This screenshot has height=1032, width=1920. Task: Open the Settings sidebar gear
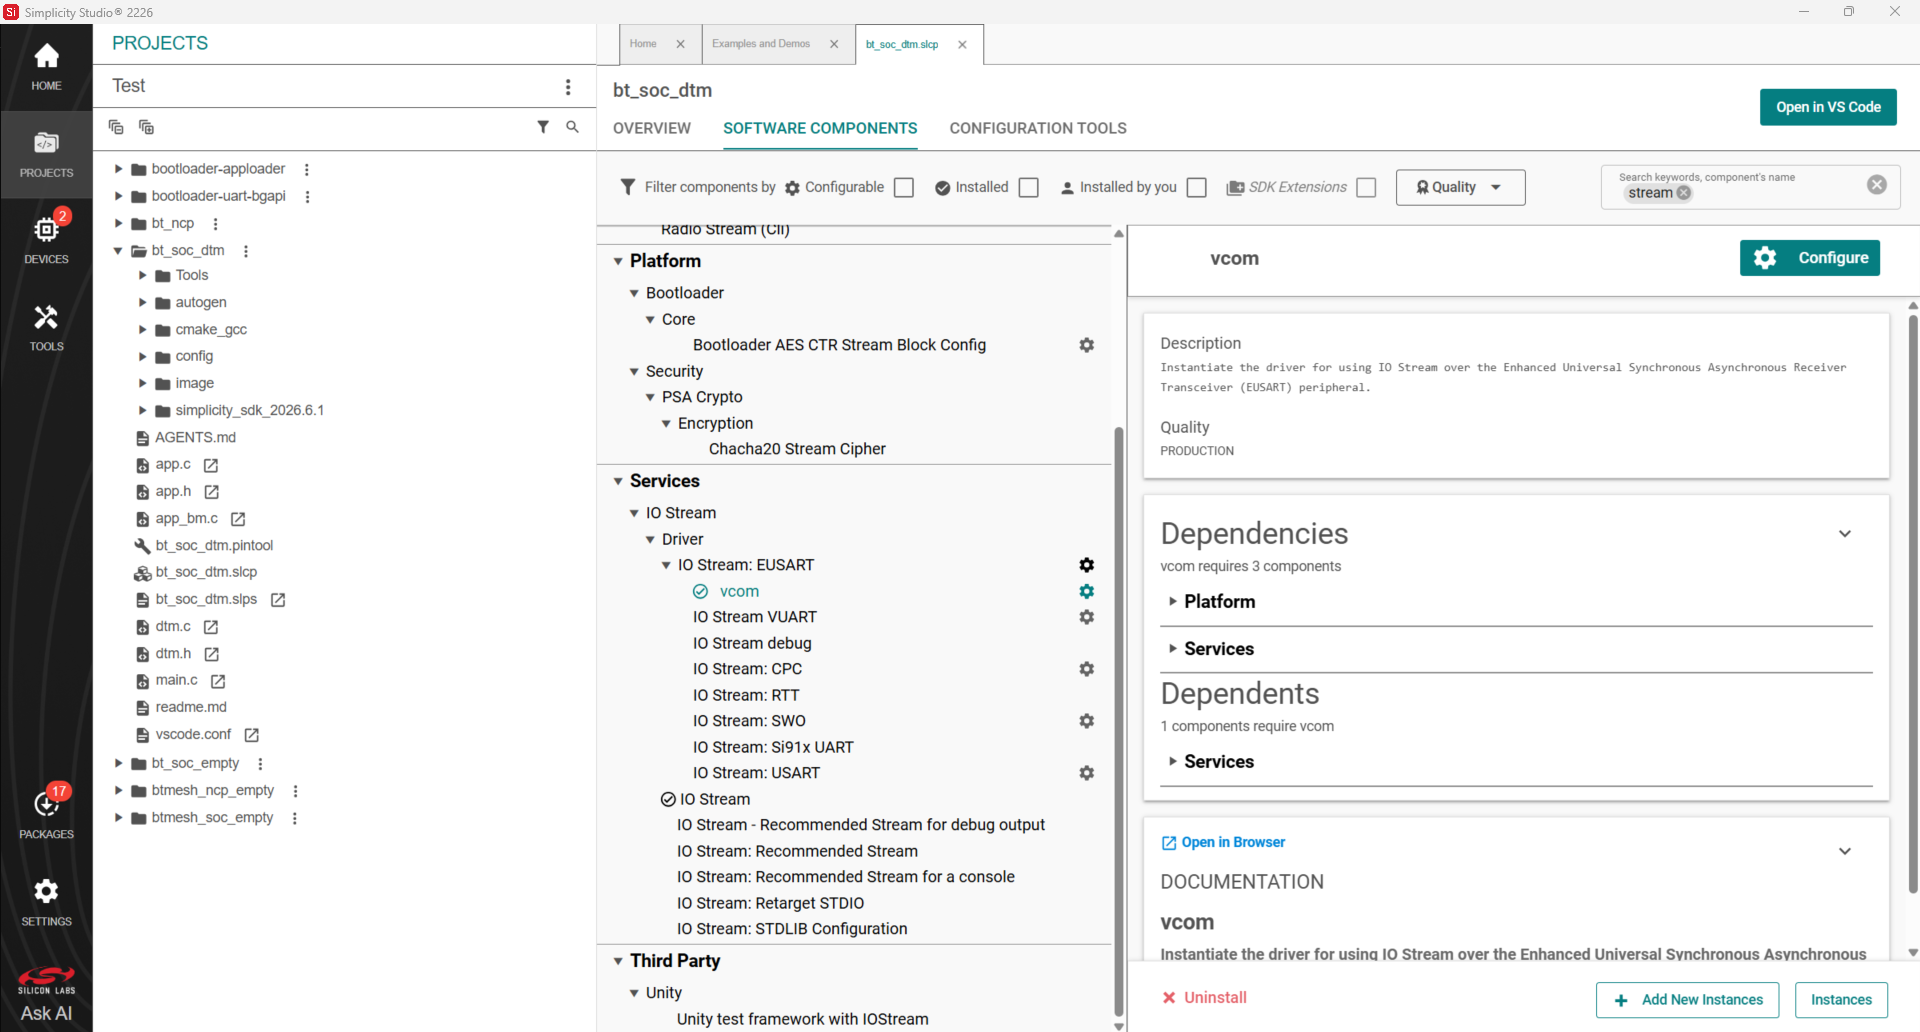click(46, 901)
